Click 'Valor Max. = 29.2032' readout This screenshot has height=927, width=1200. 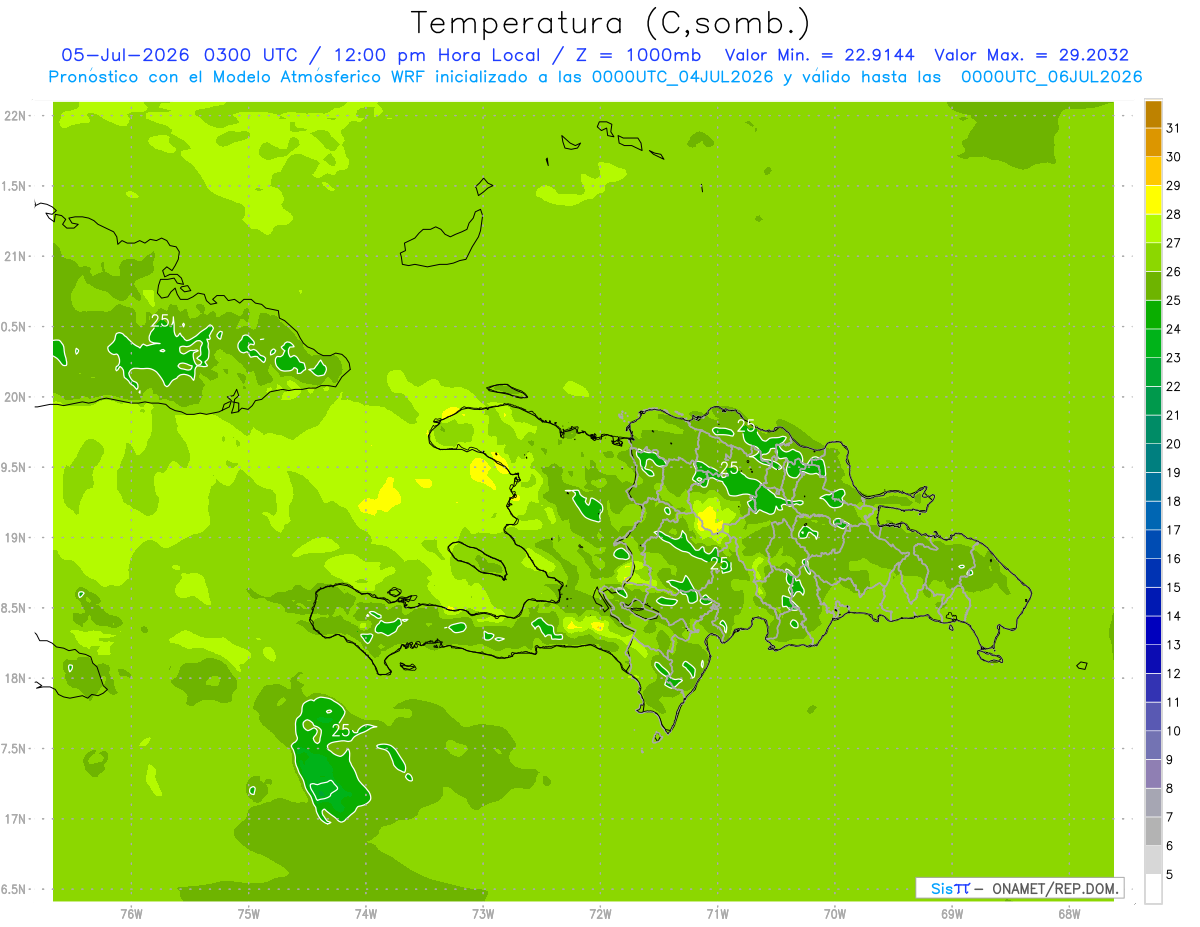click(x=1032, y=55)
